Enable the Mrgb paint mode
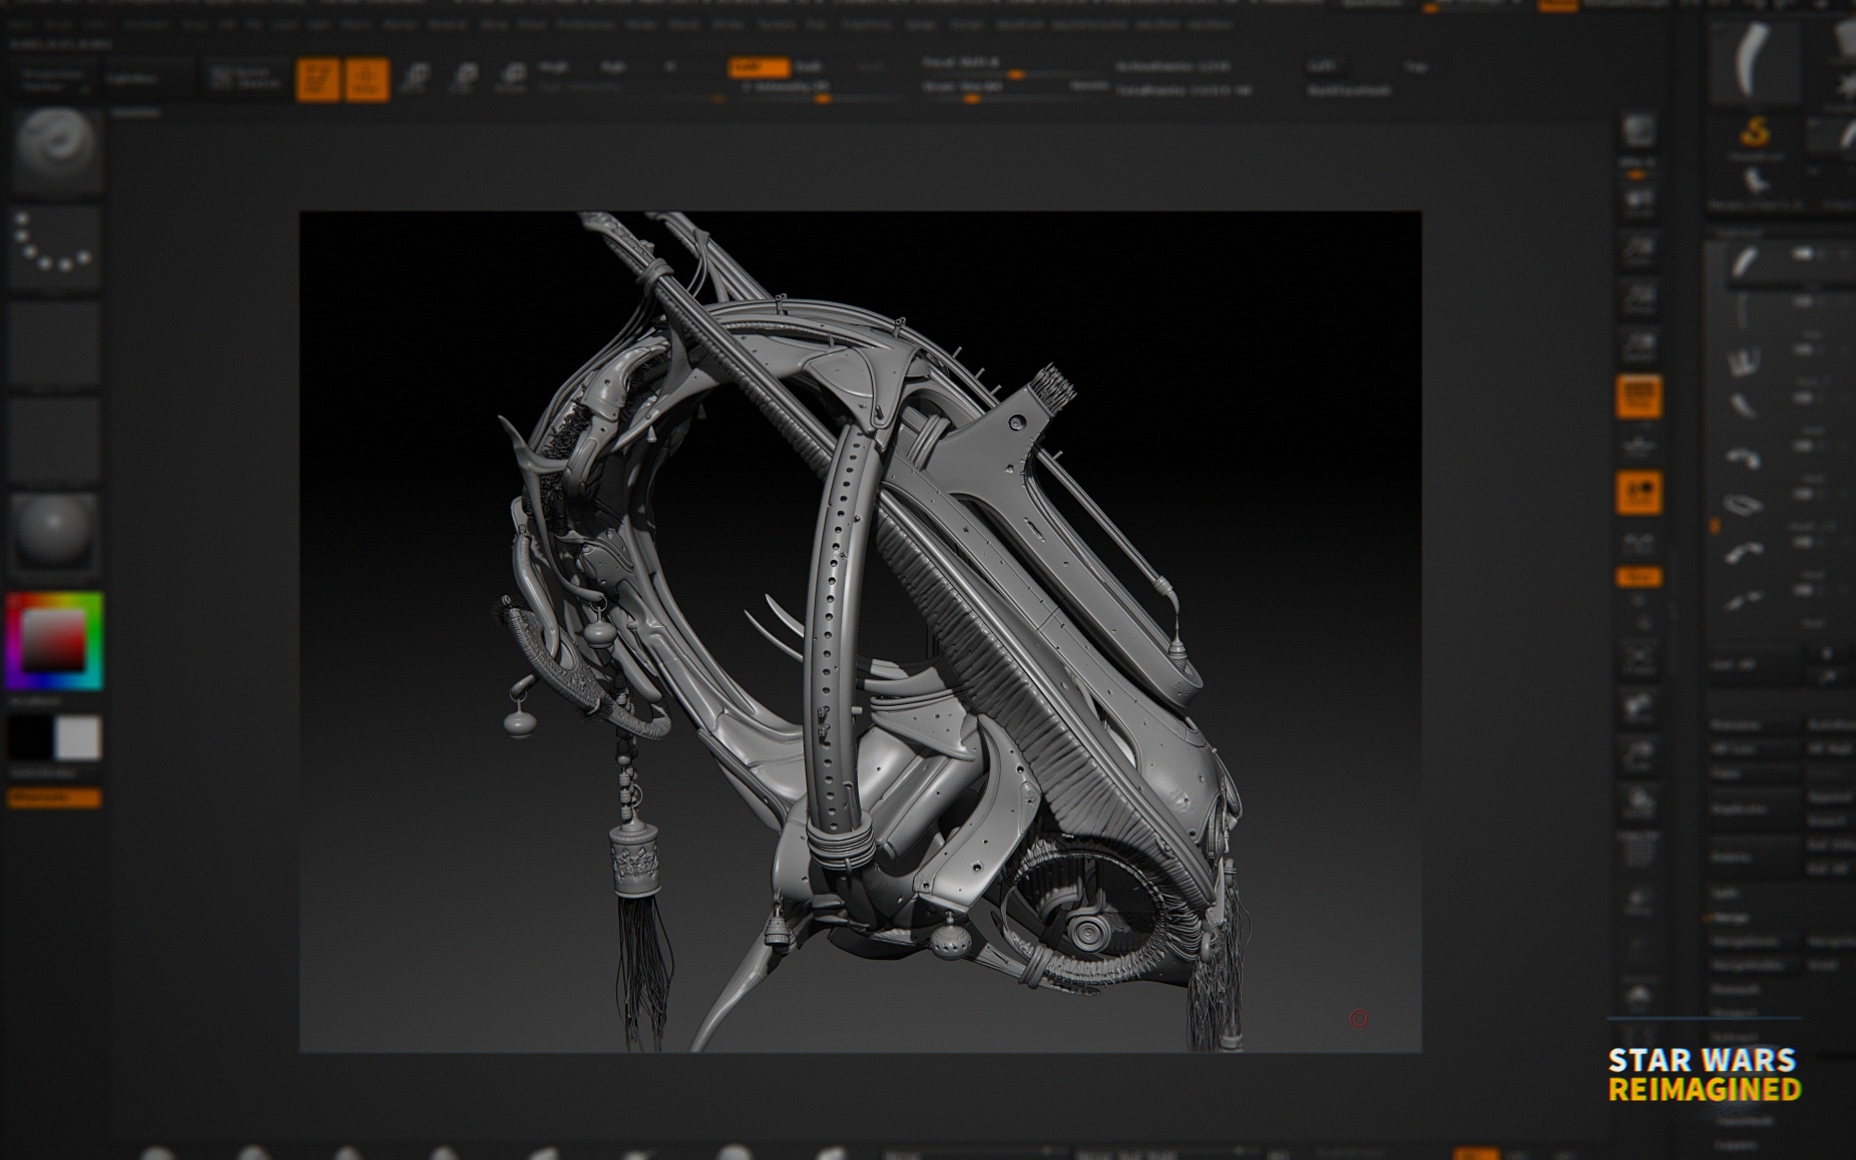Viewport: 1856px width, 1160px height. (553, 67)
